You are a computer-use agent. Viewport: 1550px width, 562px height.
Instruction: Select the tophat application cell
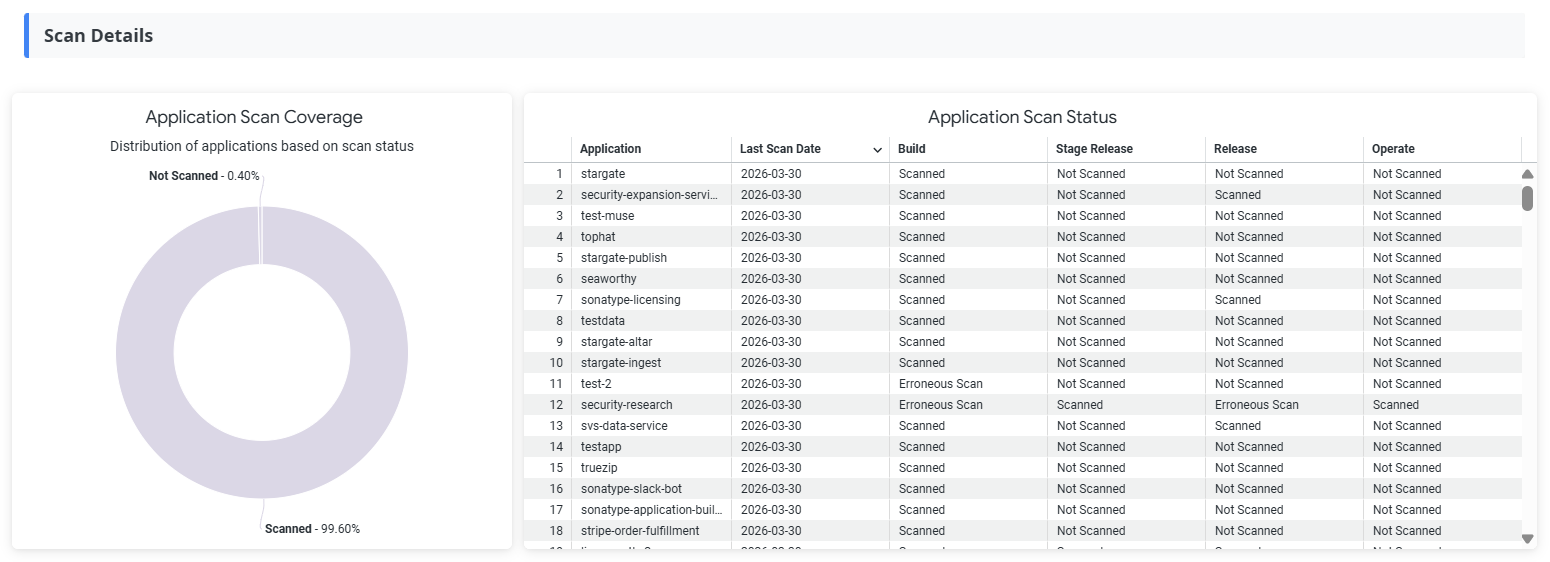tap(651, 237)
